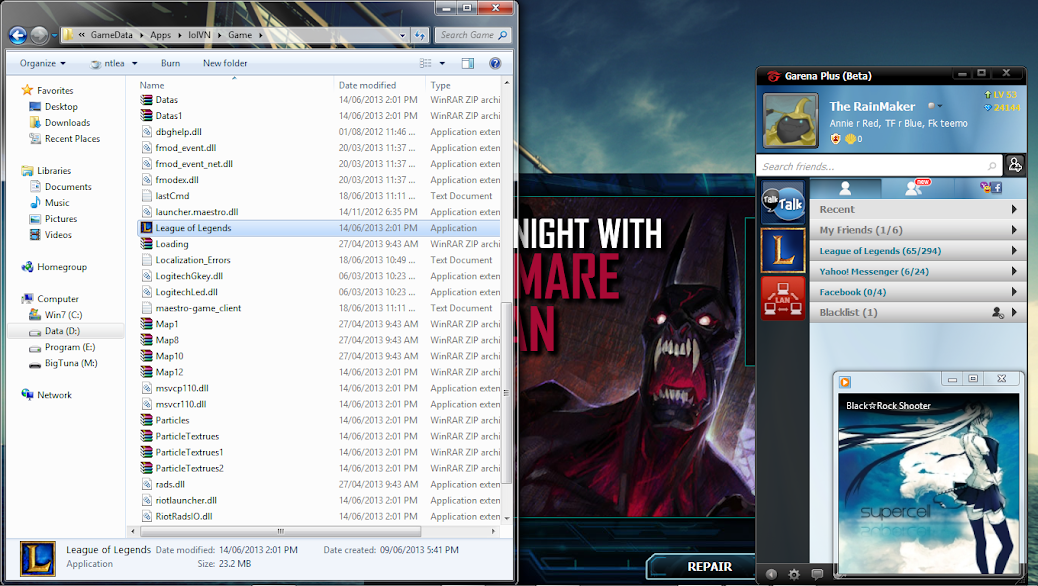Select Documents library
This screenshot has height=586, width=1038.
click(68, 187)
